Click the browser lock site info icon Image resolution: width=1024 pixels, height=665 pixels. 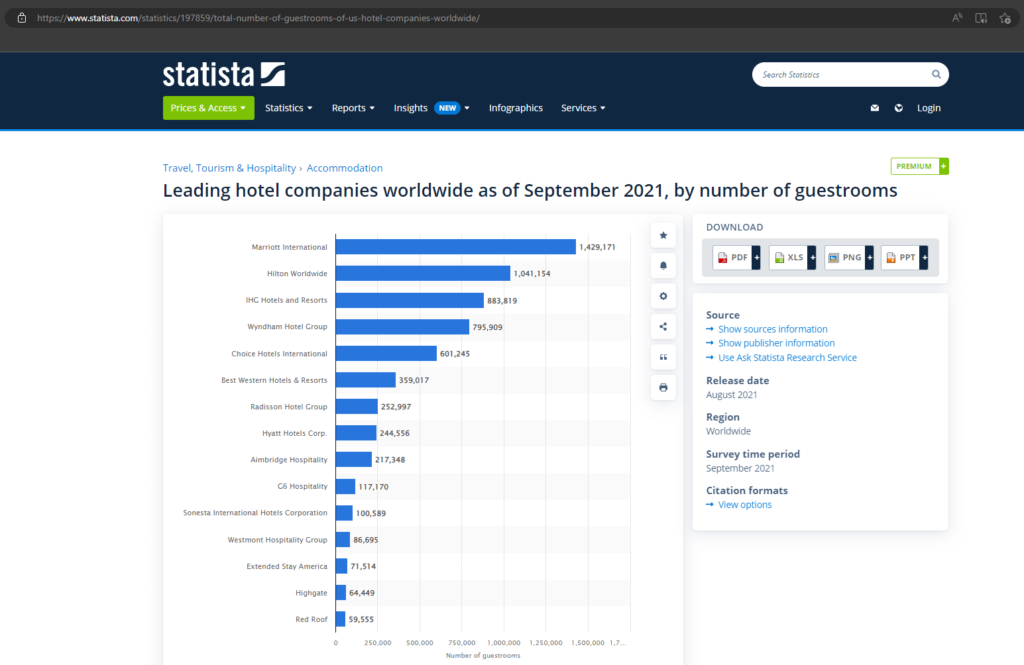tap(22, 18)
